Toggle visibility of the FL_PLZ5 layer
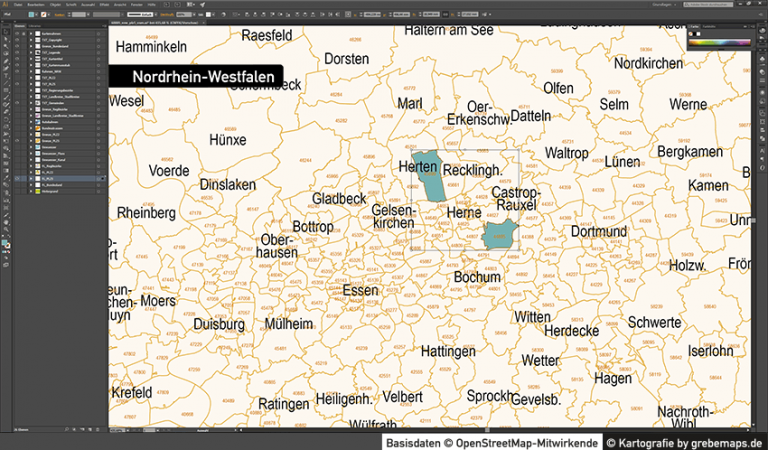 [18, 178]
